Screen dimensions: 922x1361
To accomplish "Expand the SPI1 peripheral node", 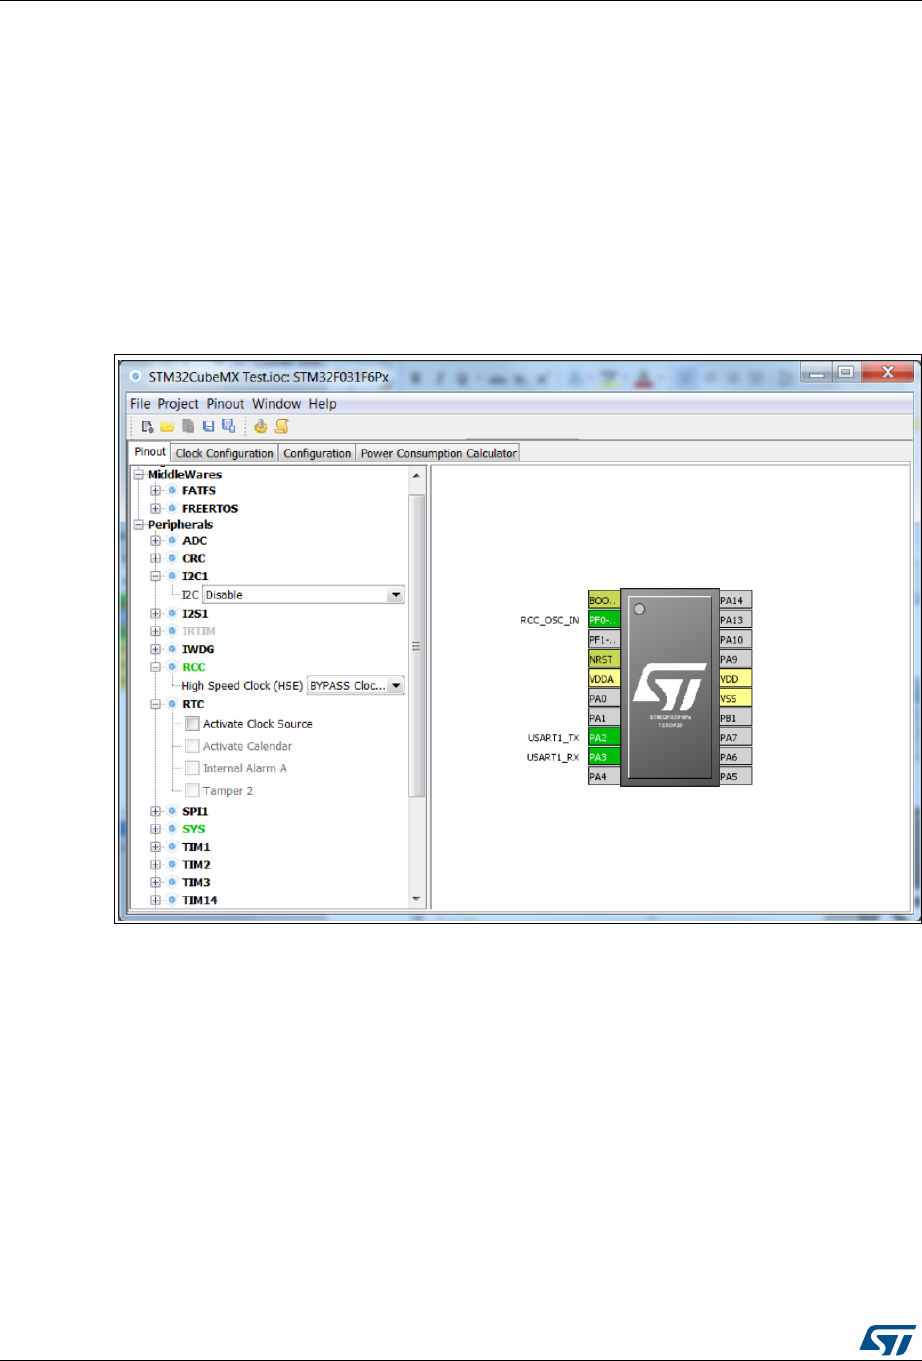I will click(155, 811).
